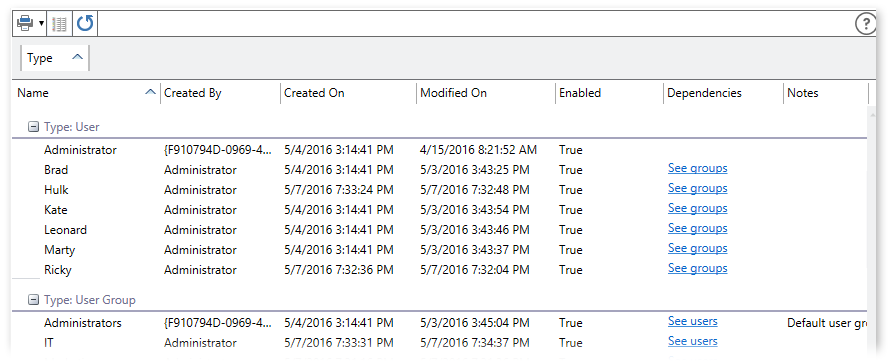The height and width of the screenshot is (362, 896).
Task: Click the Dependencies column header
Action: tap(723, 93)
